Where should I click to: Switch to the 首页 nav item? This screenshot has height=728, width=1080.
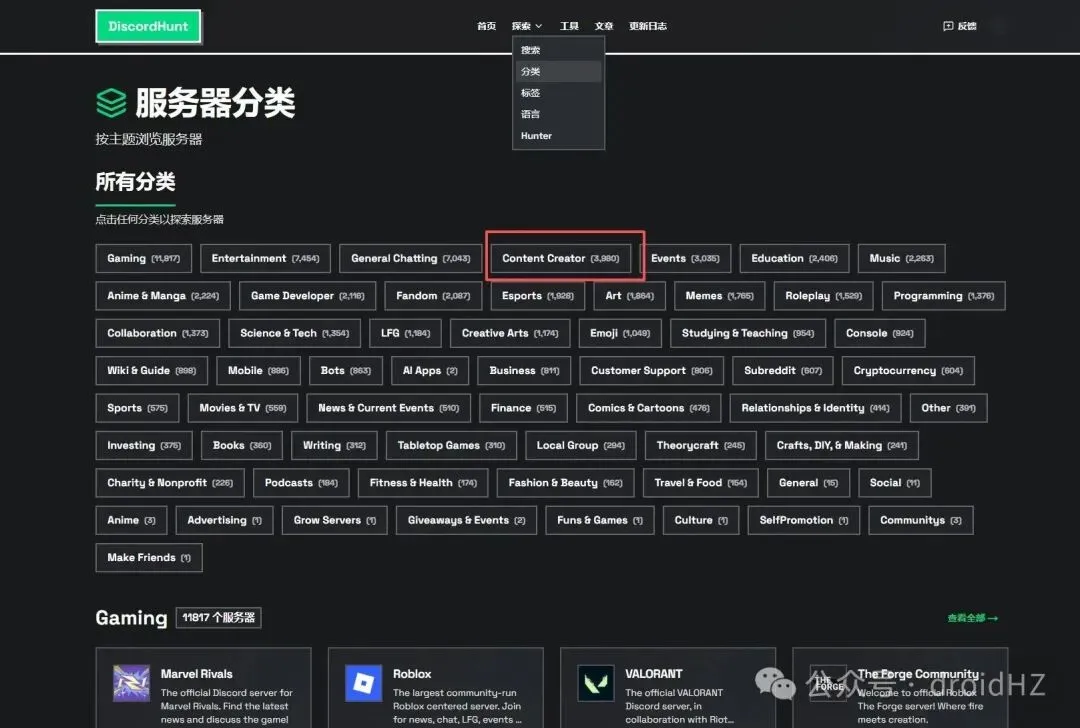coord(486,26)
